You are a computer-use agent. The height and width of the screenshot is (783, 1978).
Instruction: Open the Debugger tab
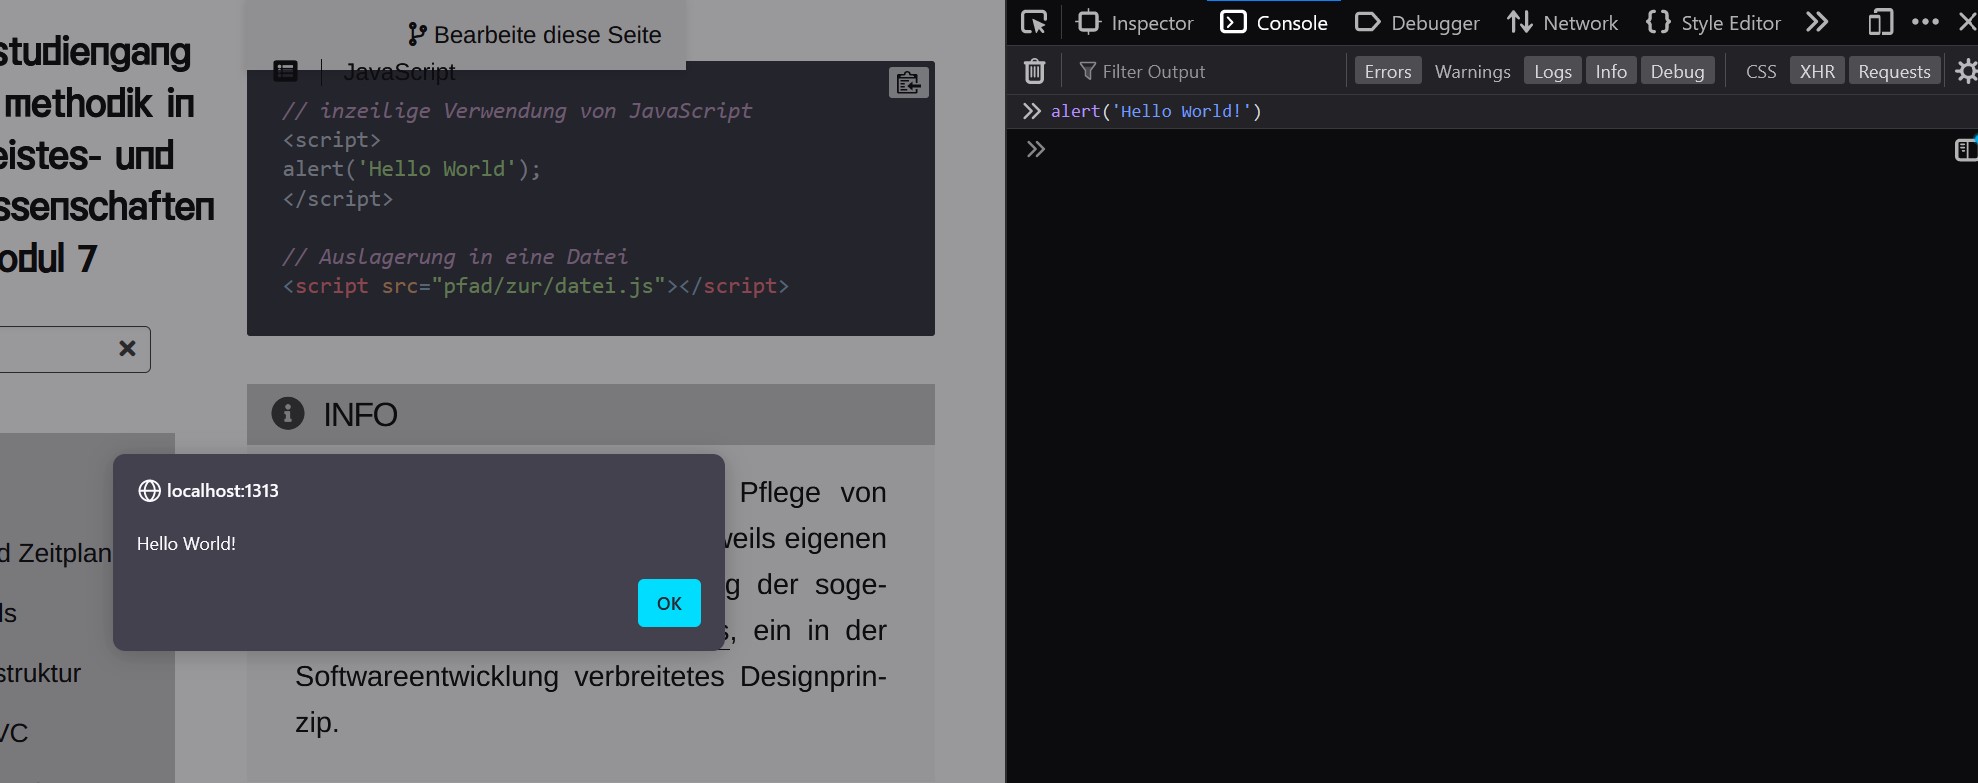[1417, 22]
